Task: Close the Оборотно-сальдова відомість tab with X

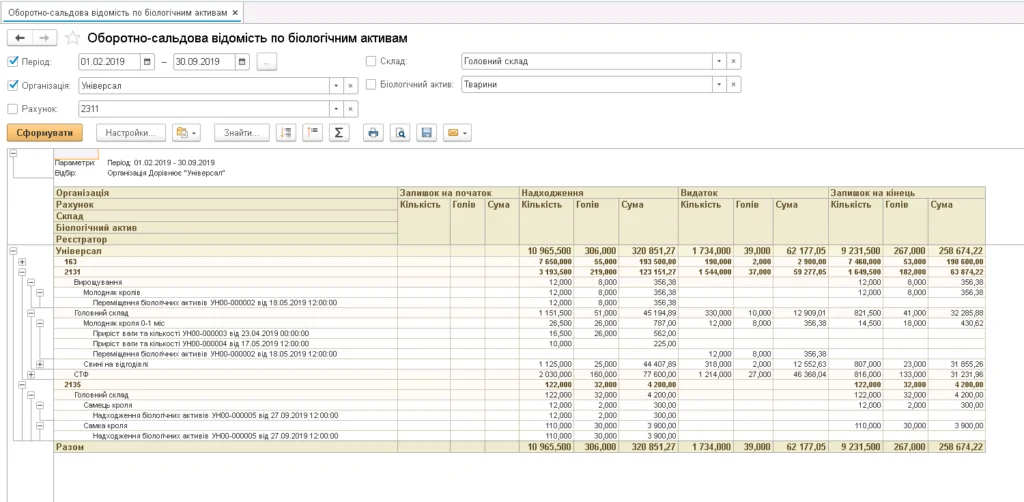Action: [235, 12]
